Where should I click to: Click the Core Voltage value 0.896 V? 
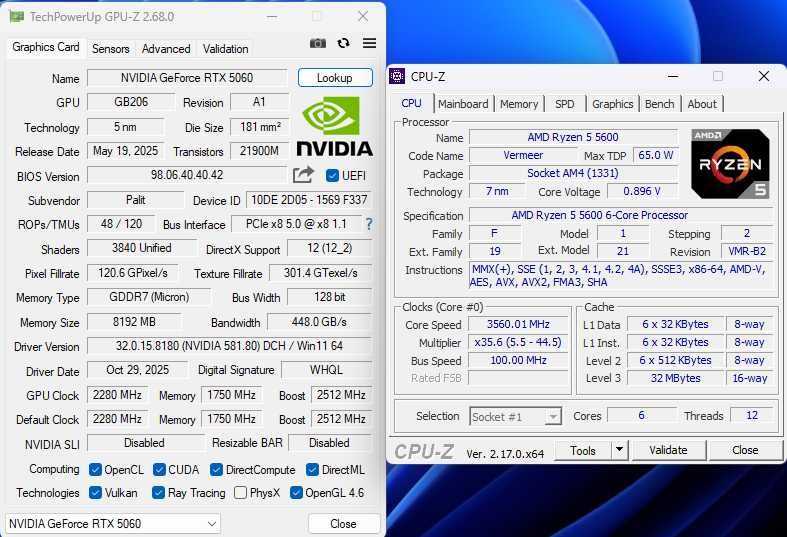tap(642, 191)
